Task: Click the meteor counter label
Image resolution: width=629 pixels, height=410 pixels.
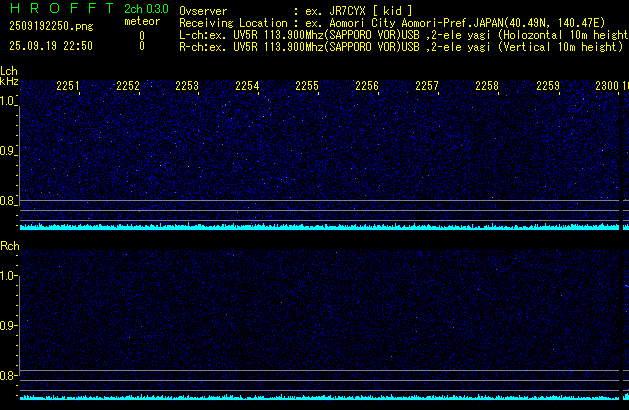Action: (141, 21)
